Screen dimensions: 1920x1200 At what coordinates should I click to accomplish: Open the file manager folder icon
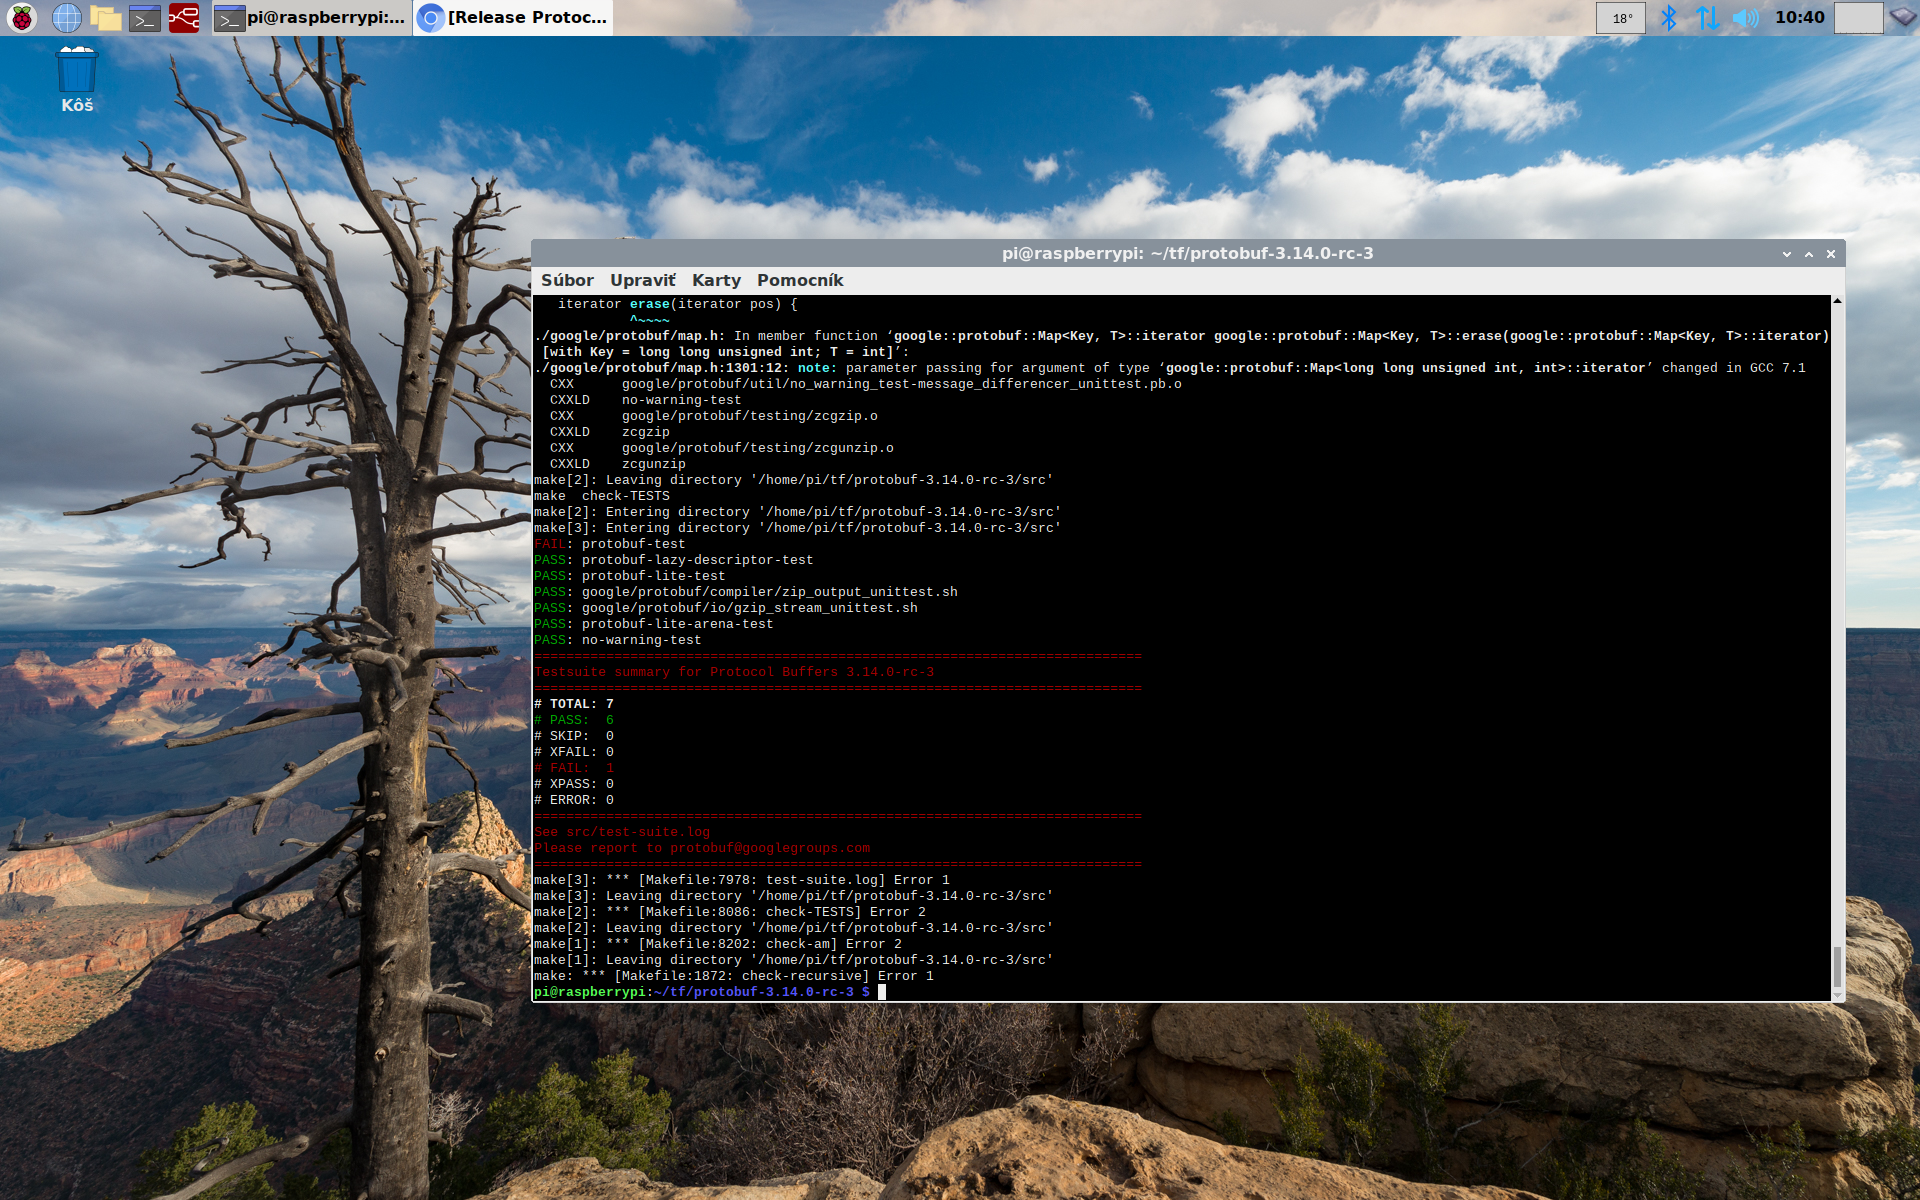coord(105,17)
